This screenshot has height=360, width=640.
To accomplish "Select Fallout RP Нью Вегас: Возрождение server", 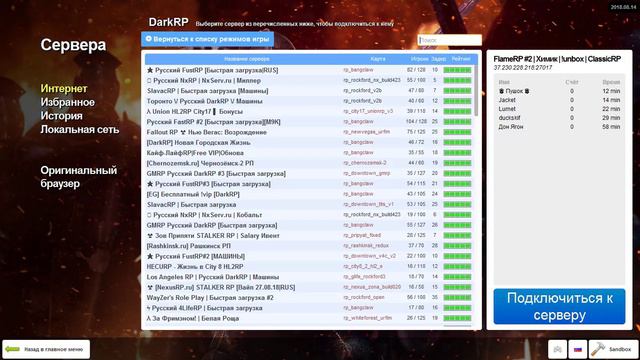I will click(309, 132).
